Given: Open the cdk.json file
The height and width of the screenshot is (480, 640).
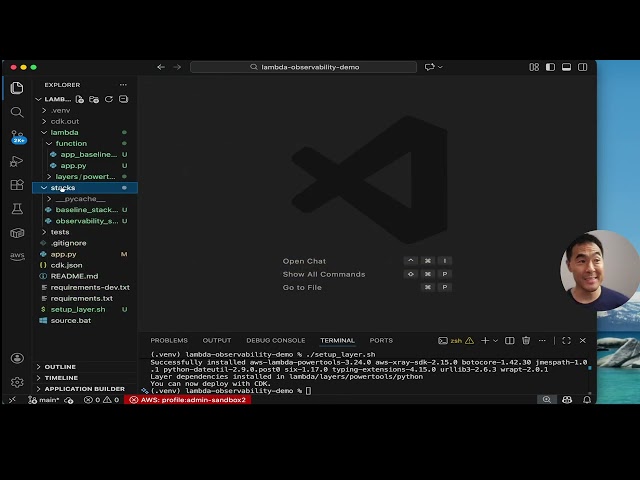Looking at the screenshot, I should [x=85, y=265].
